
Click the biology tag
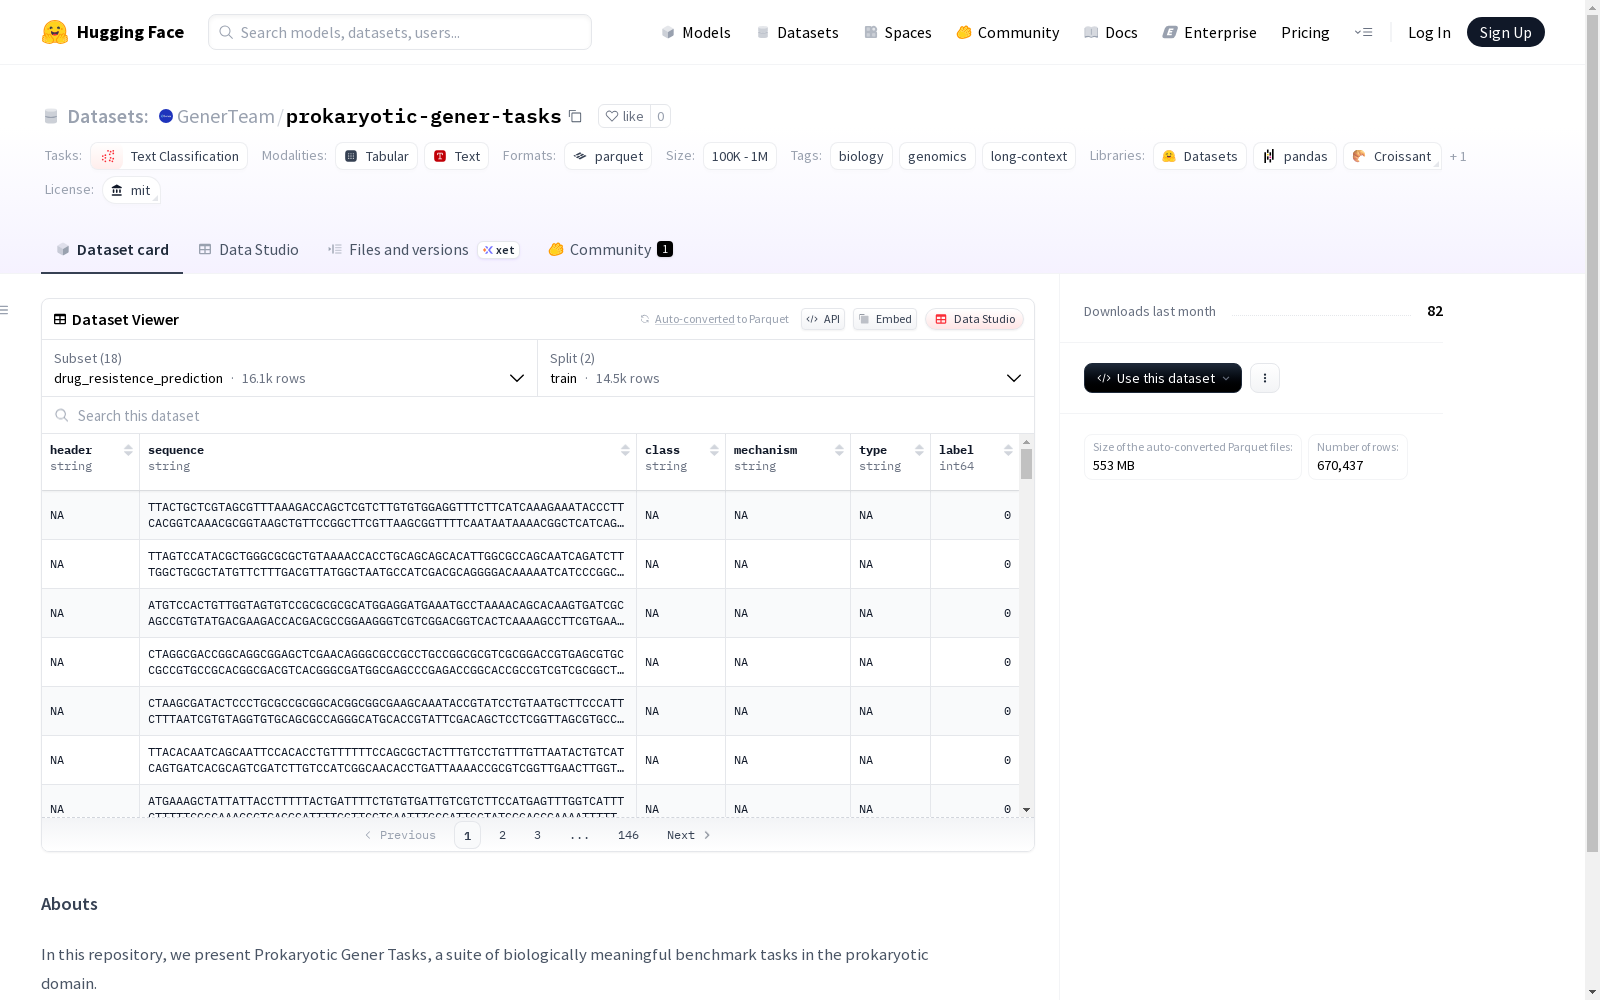[861, 156]
